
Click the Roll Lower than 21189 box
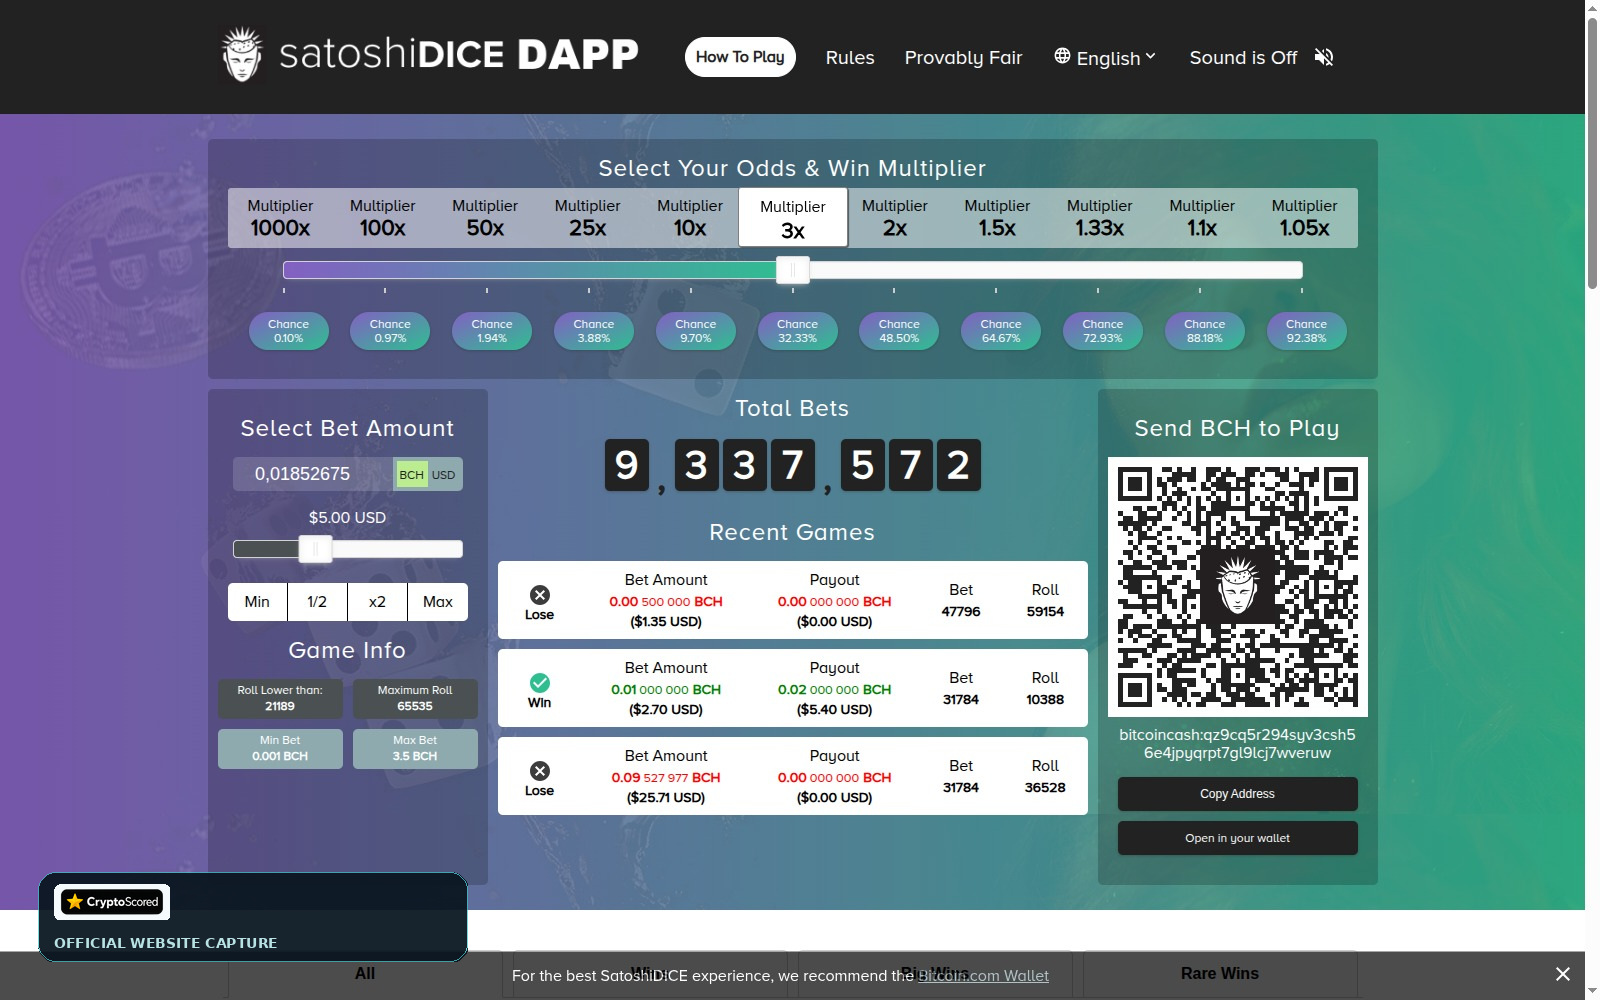coord(280,698)
